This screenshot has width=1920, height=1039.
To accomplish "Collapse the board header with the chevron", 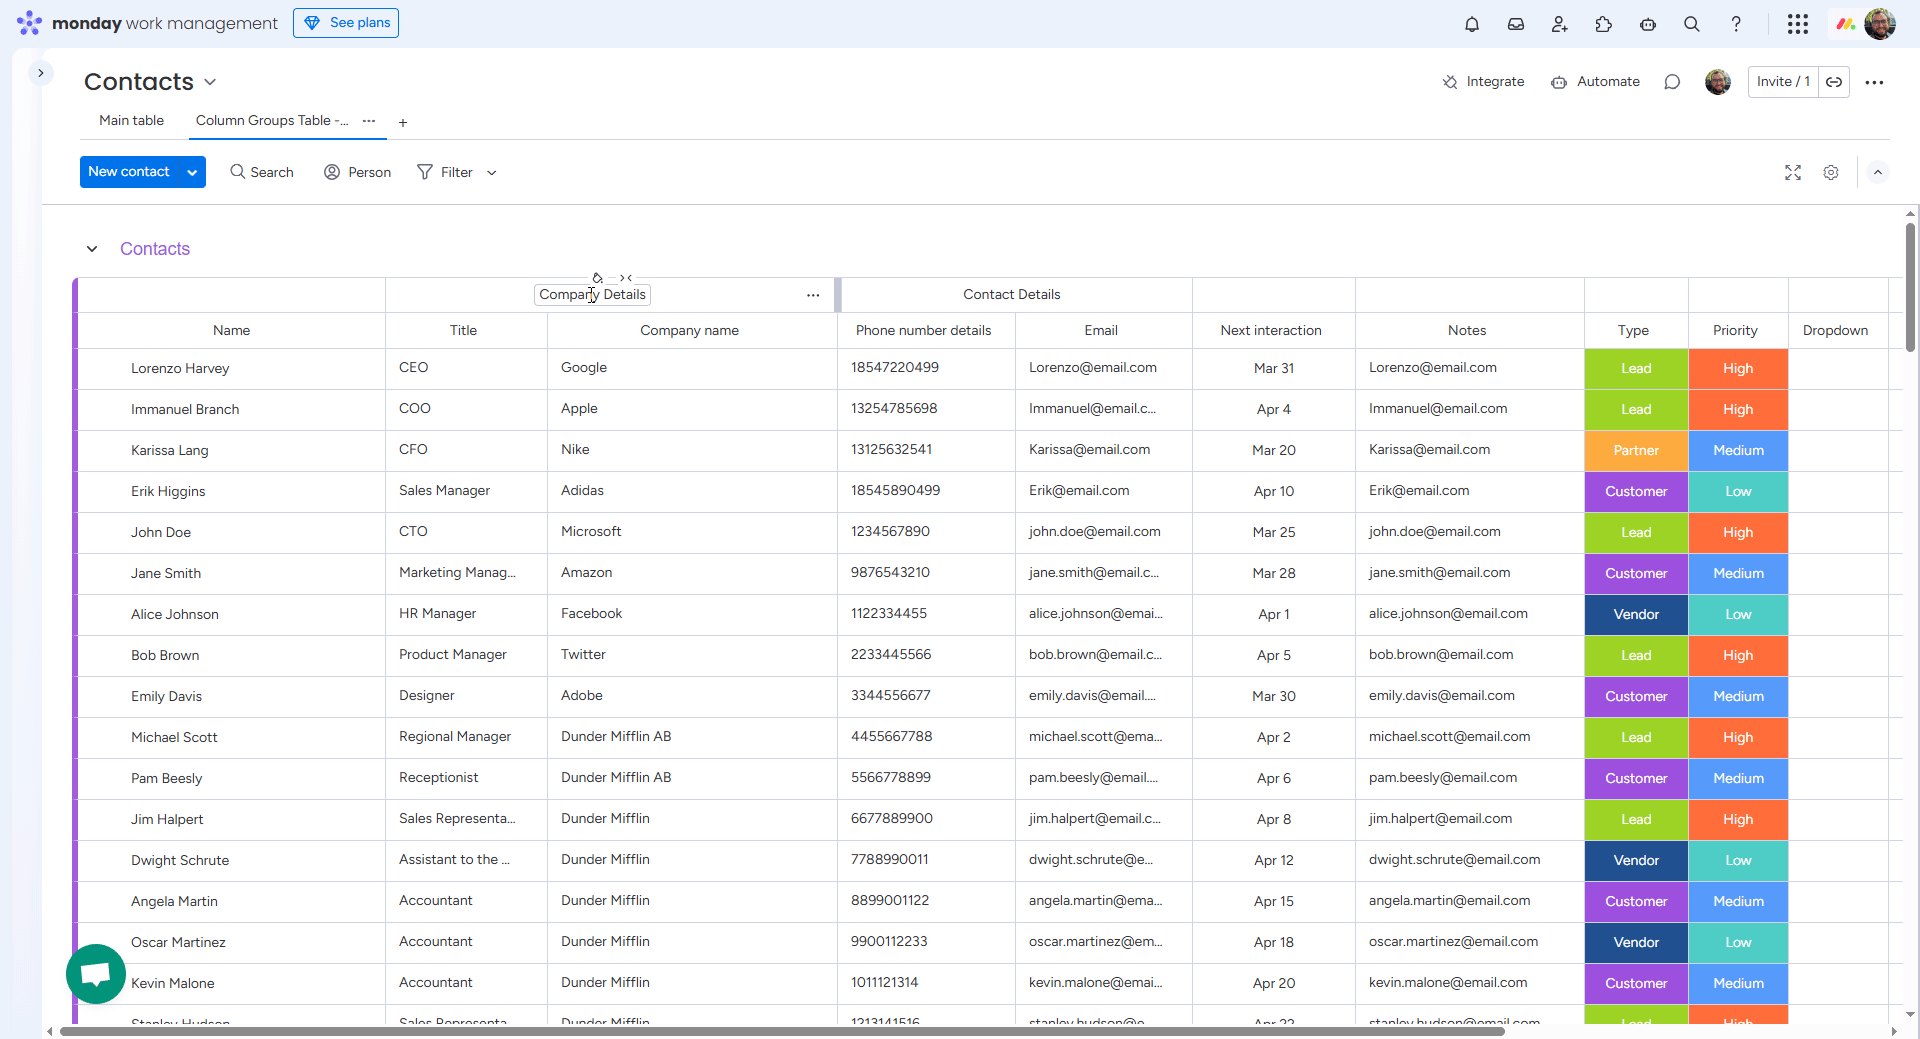I will [x=1877, y=173].
